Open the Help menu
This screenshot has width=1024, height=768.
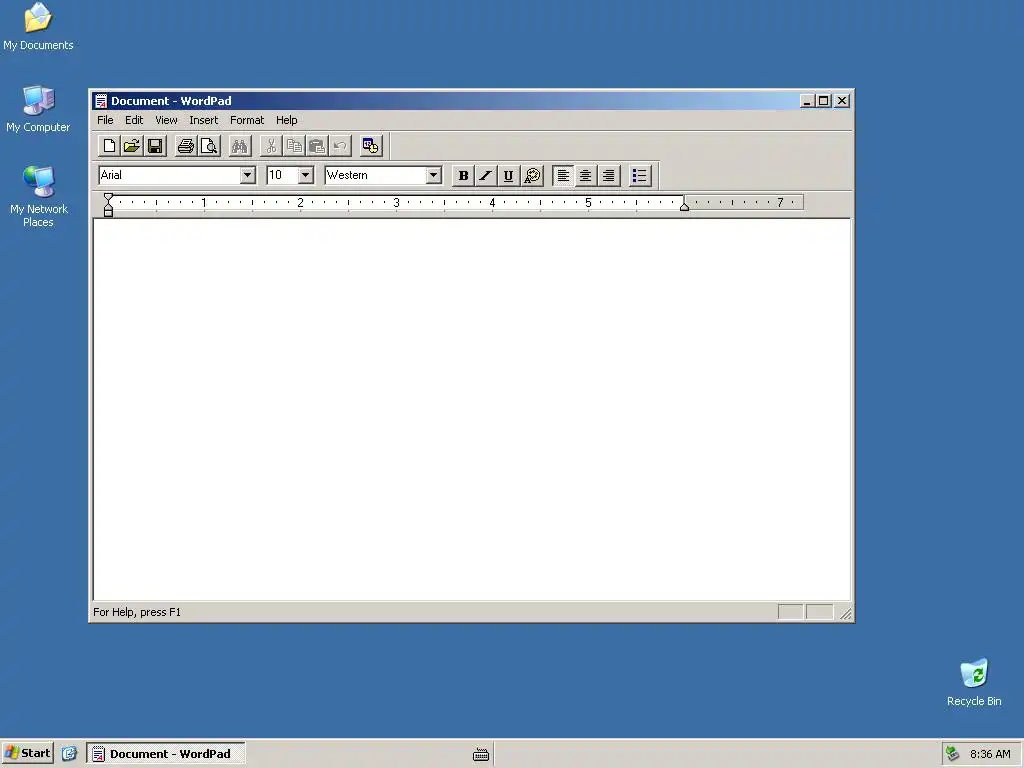coord(287,120)
